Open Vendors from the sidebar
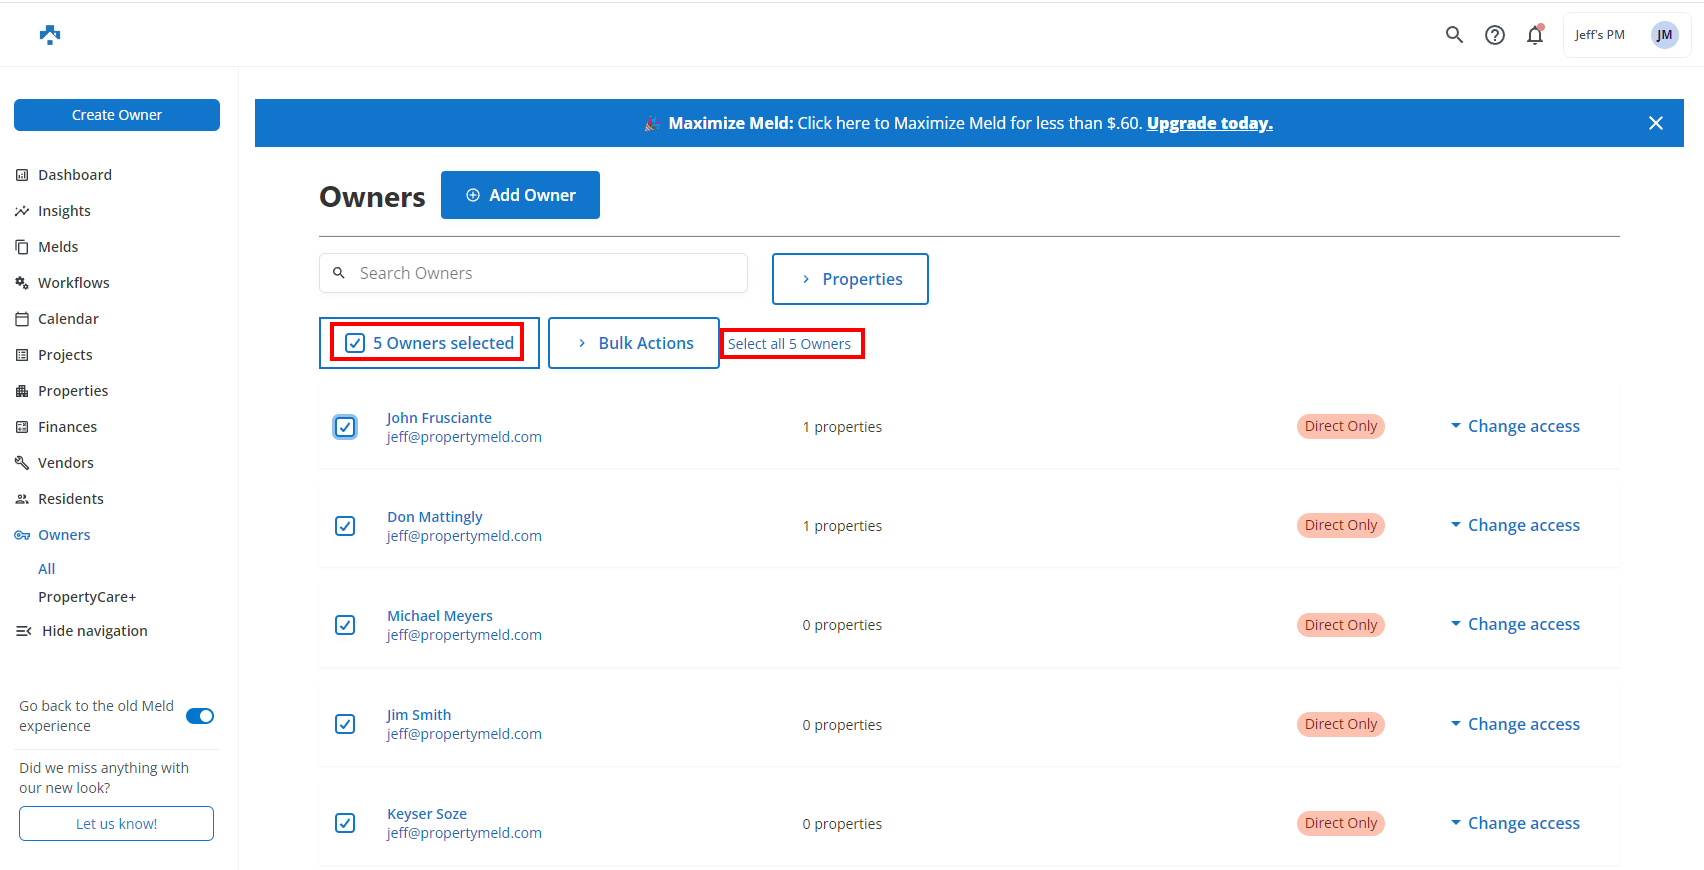Image resolution: width=1704 pixels, height=870 pixels. pos(65,463)
